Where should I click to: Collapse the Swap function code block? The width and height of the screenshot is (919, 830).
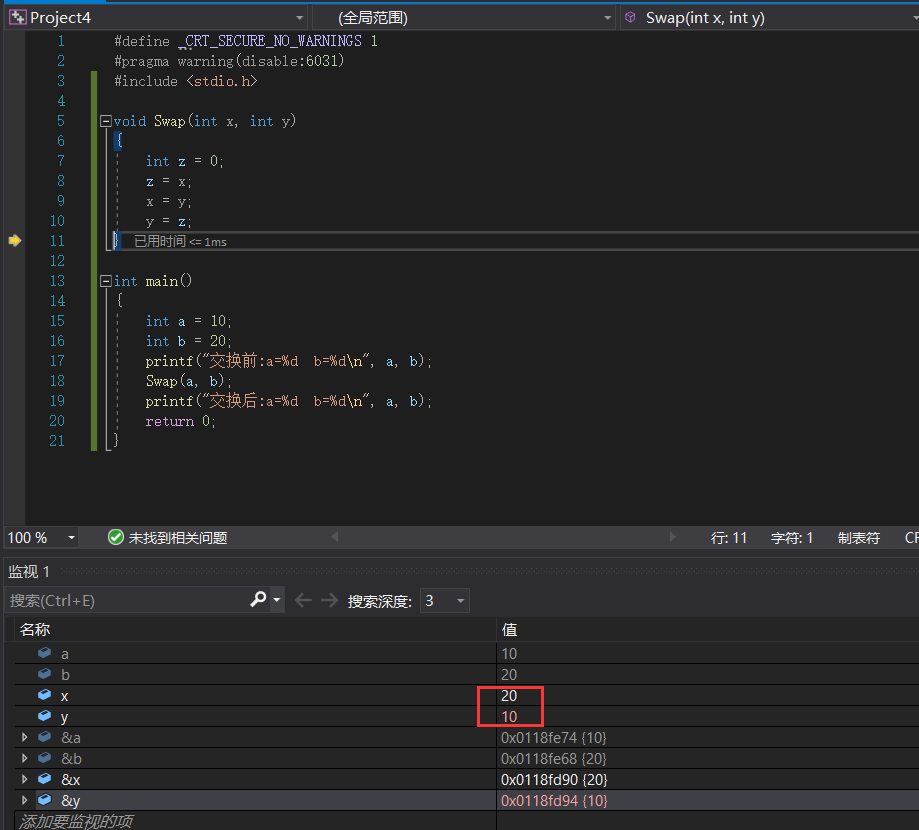tap(105, 121)
